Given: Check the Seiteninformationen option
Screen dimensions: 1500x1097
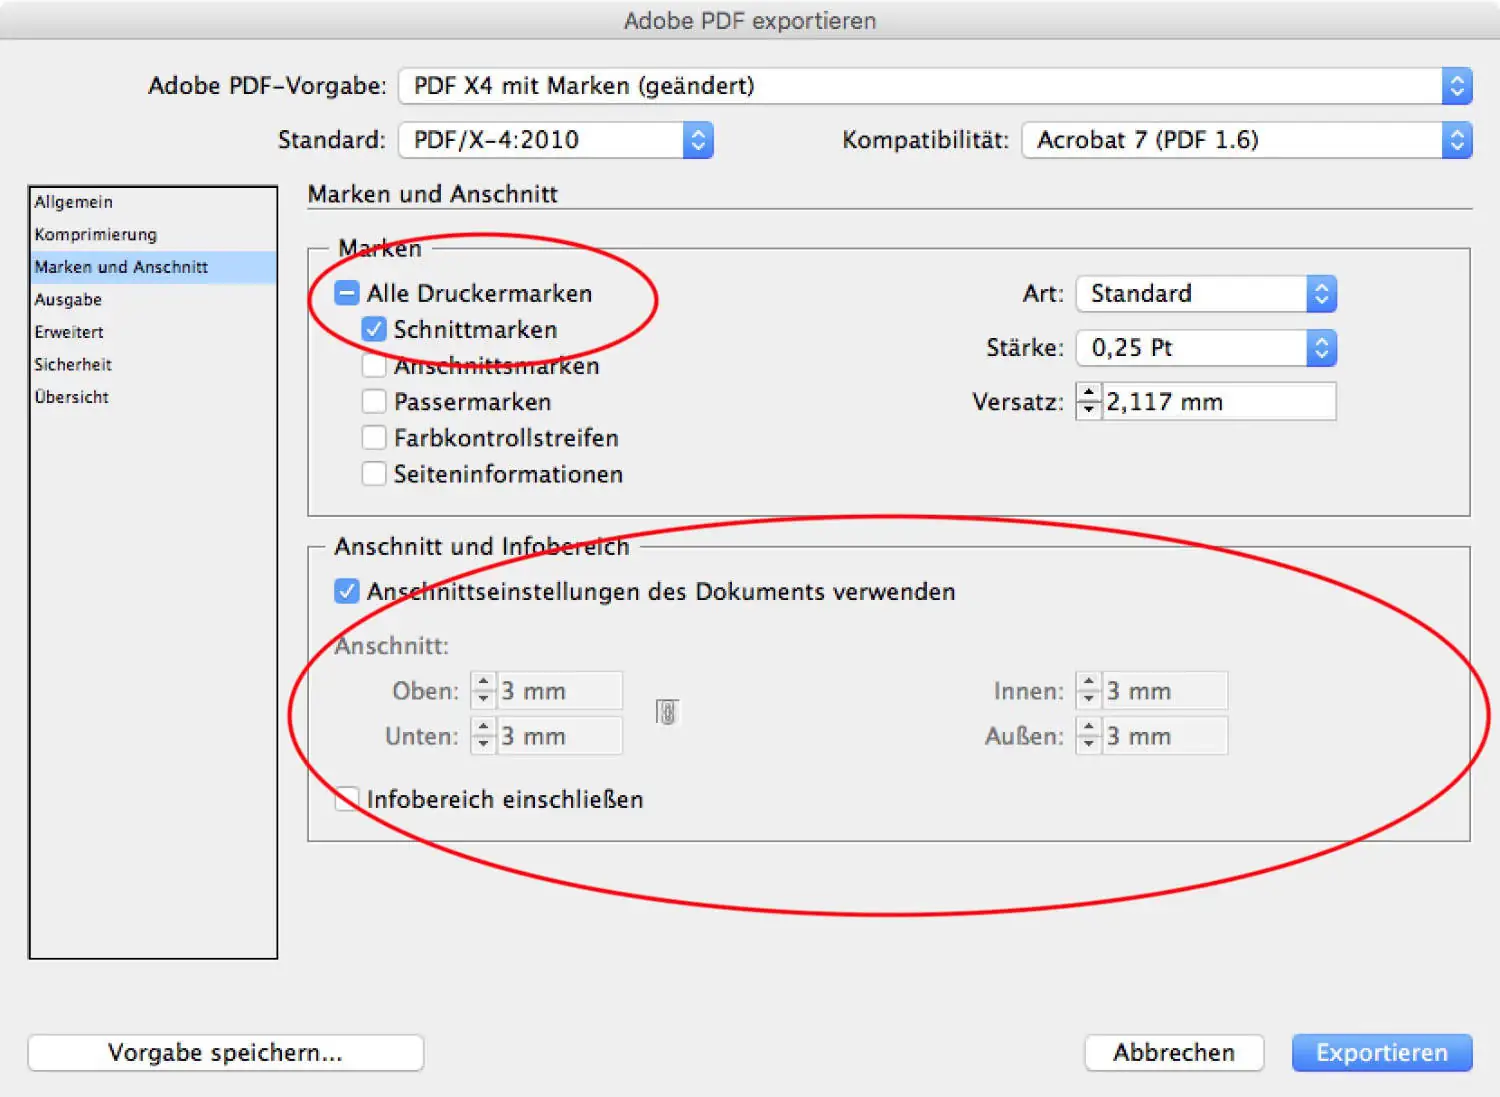Looking at the screenshot, I should point(374,474).
